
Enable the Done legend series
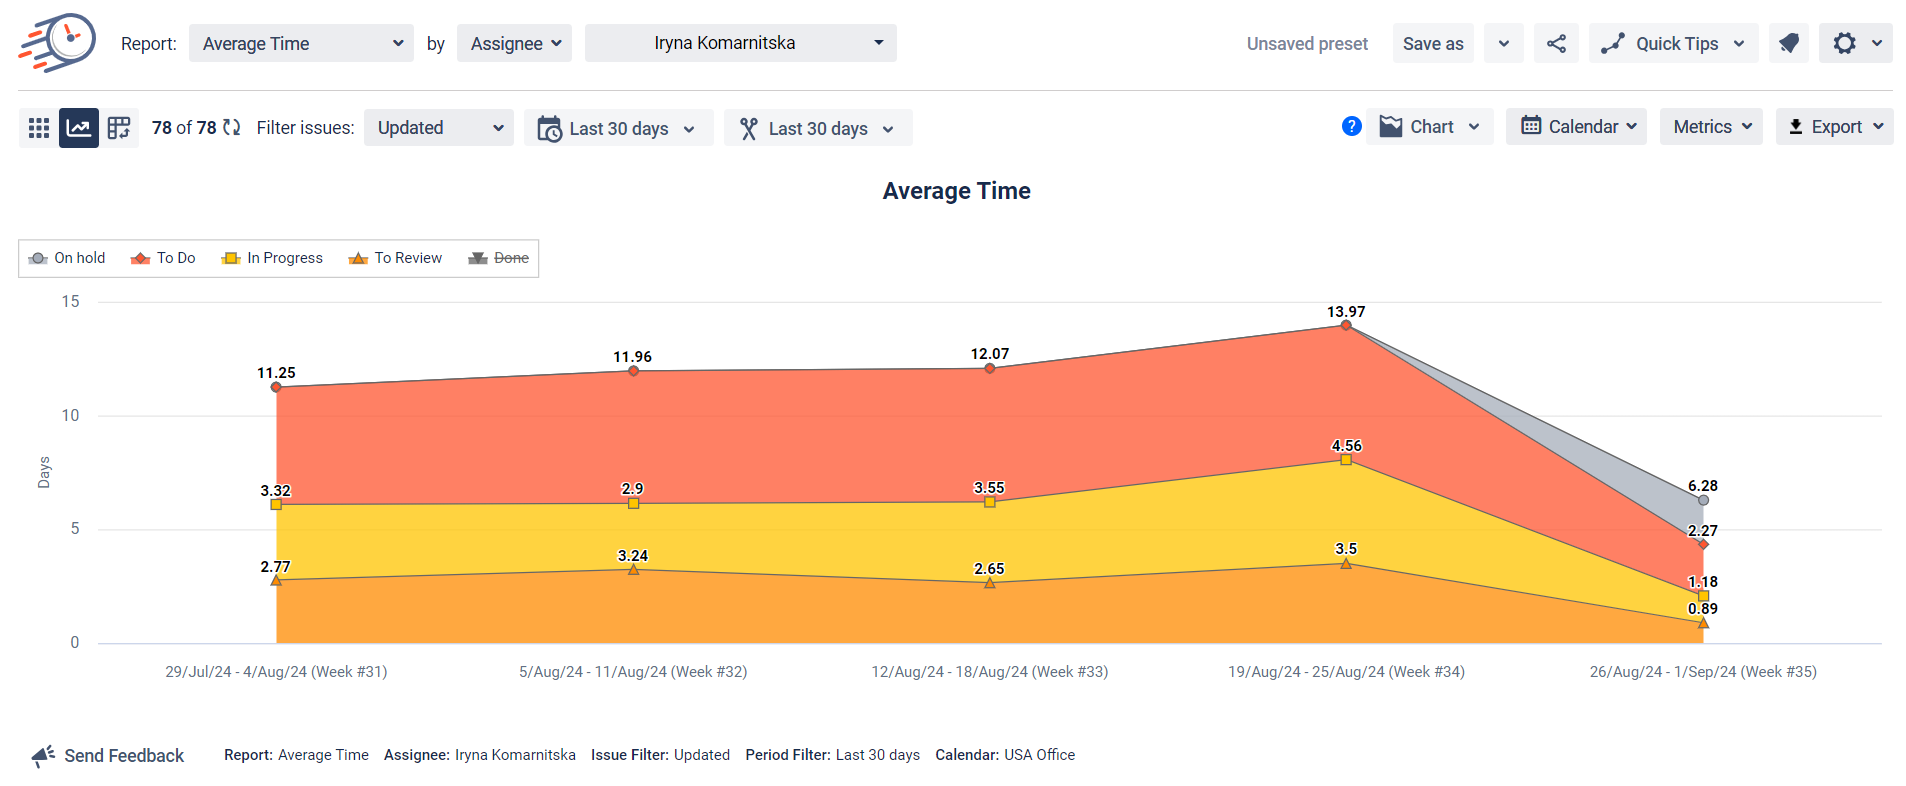point(499,258)
